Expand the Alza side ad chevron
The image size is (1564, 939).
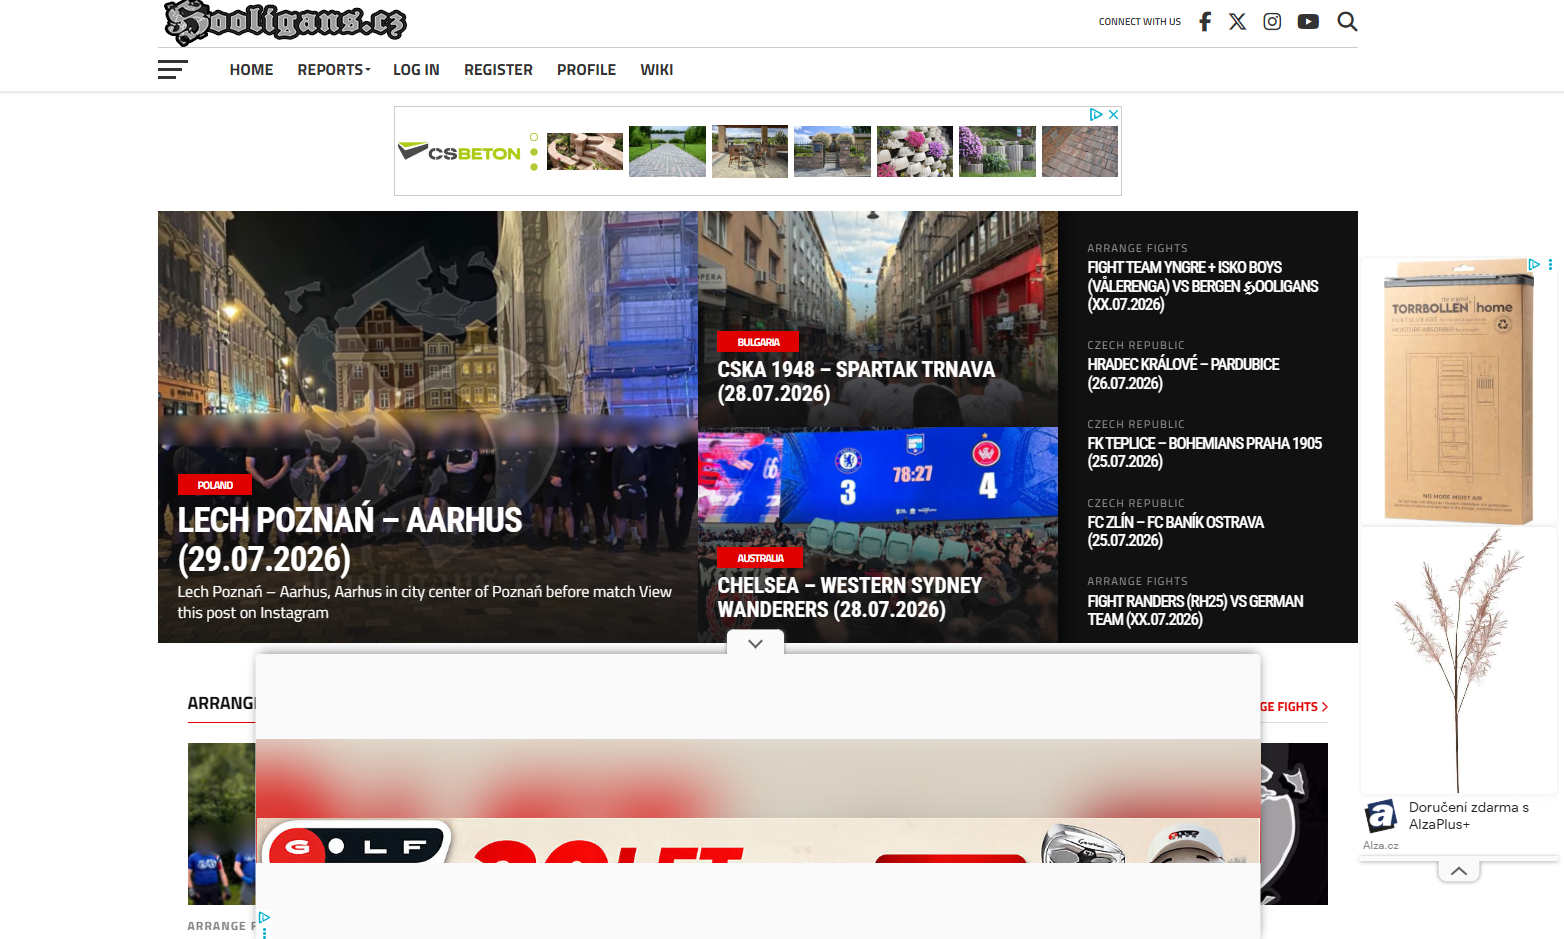pyautogui.click(x=1459, y=871)
